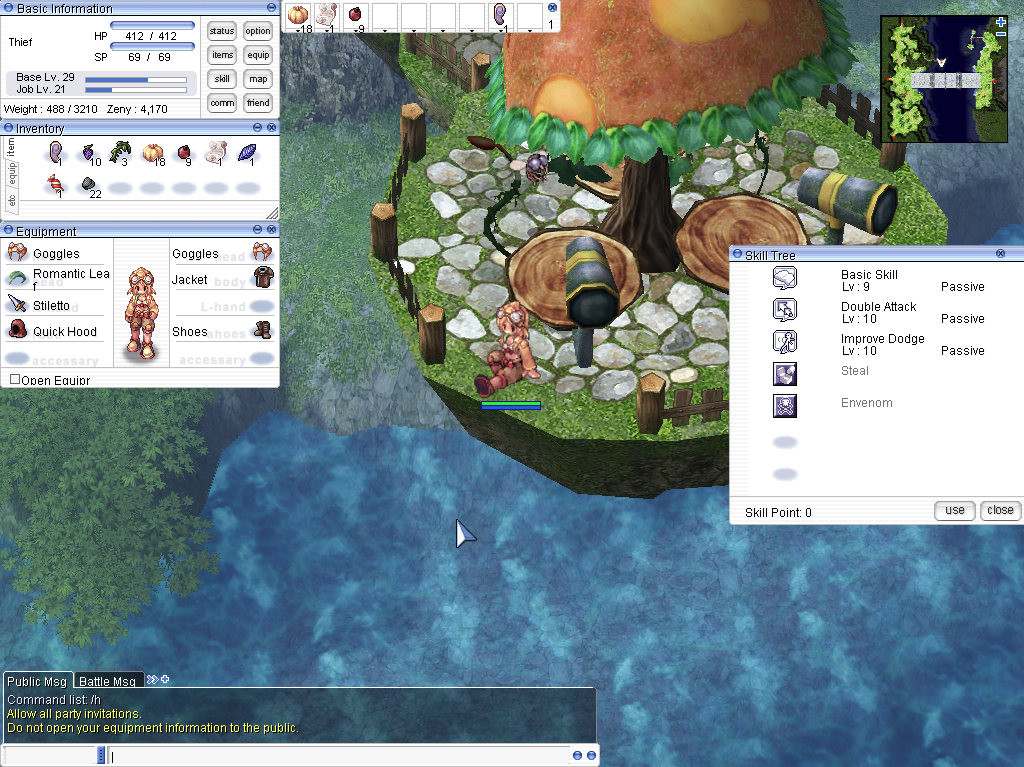Click the Thief character sitting on stones
Screen dimensions: 1024x767
pos(508,350)
